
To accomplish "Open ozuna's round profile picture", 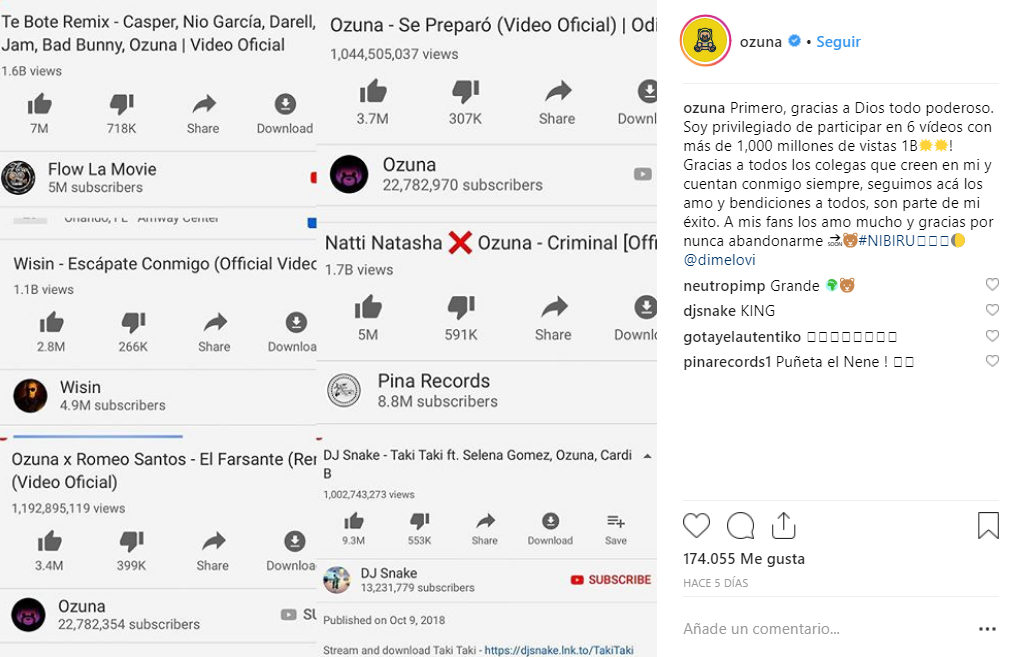I will click(706, 41).
